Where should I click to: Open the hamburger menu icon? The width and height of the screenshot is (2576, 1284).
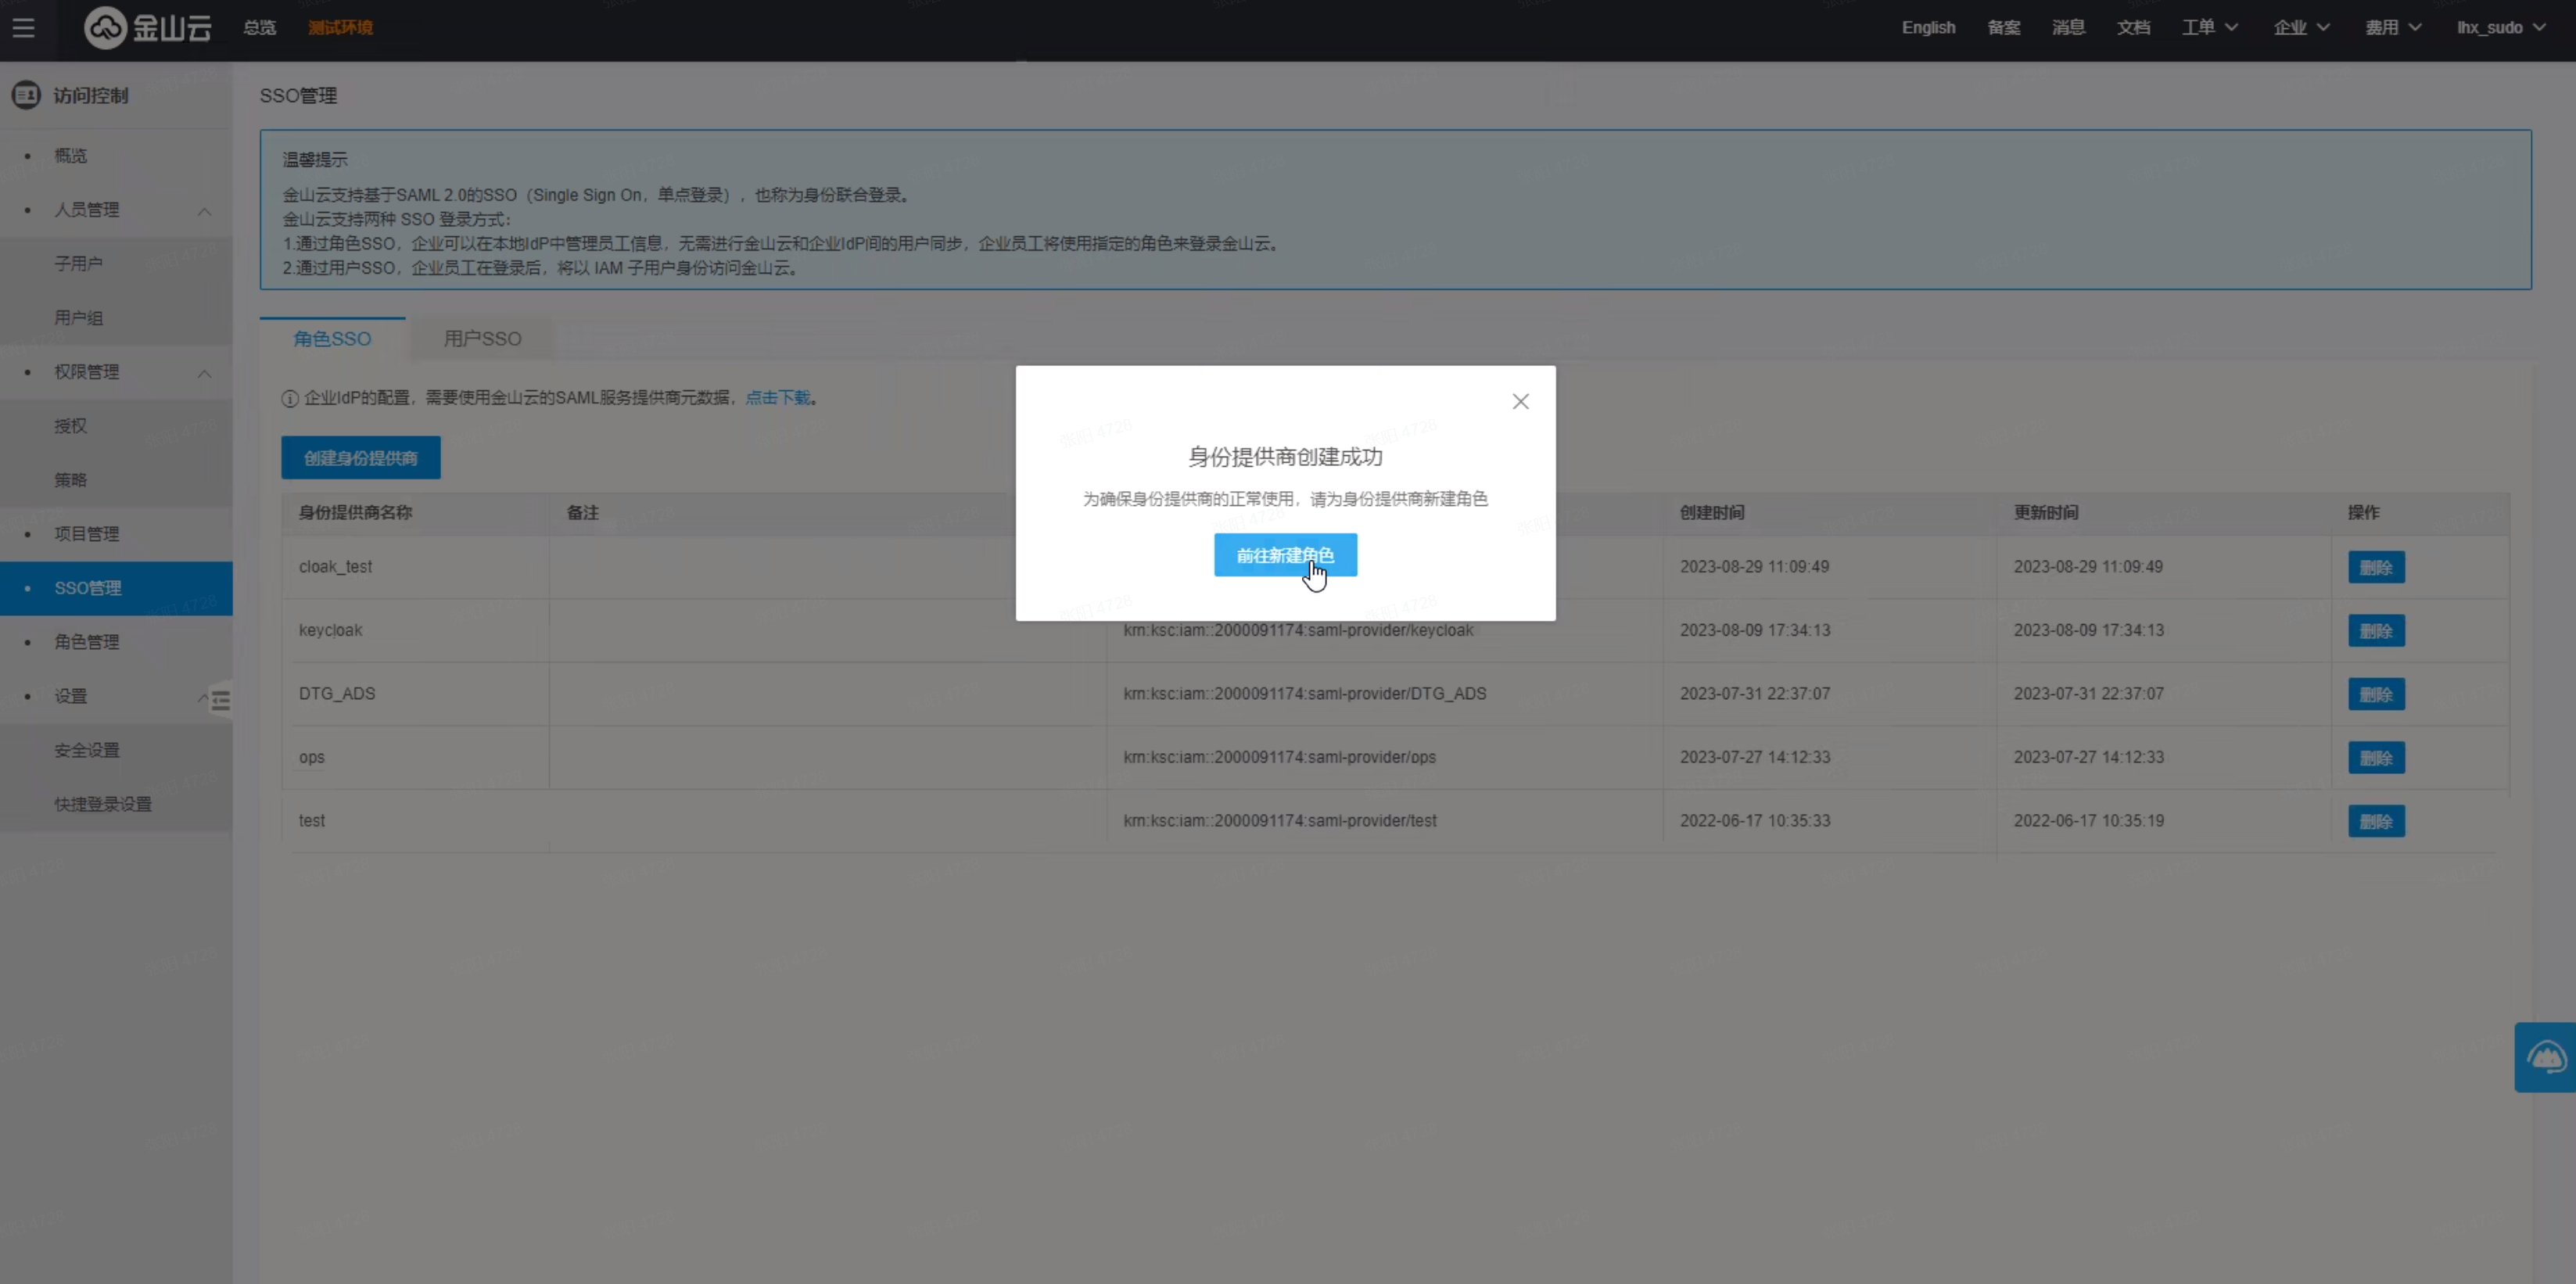click(x=23, y=28)
